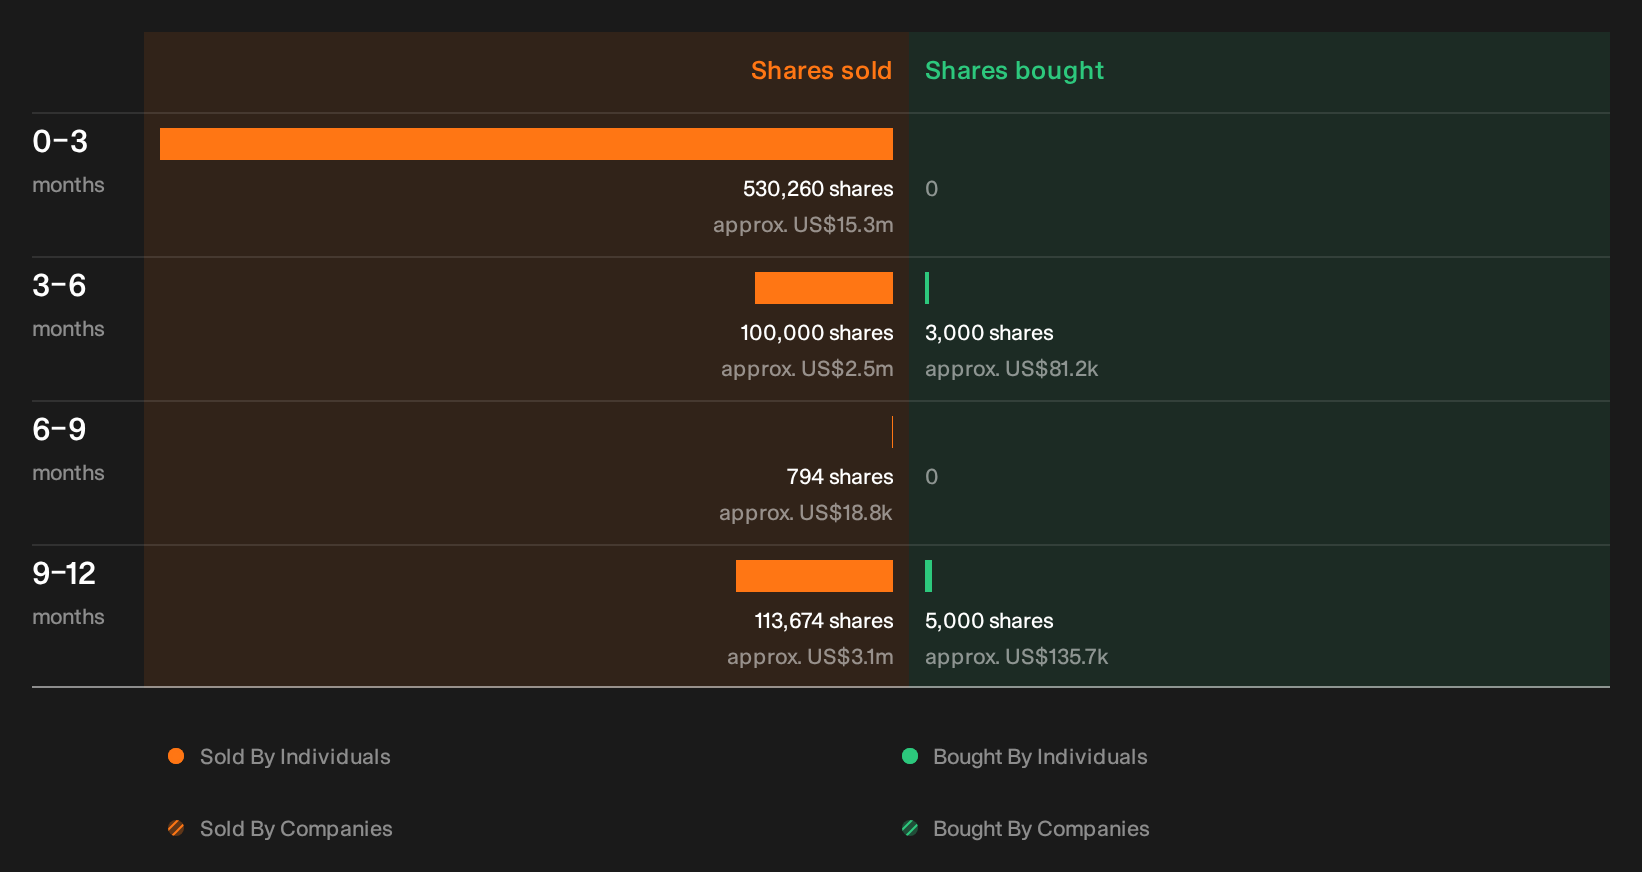The image size is (1642, 872).
Task: Click the Shares bought column header
Action: [1014, 71]
